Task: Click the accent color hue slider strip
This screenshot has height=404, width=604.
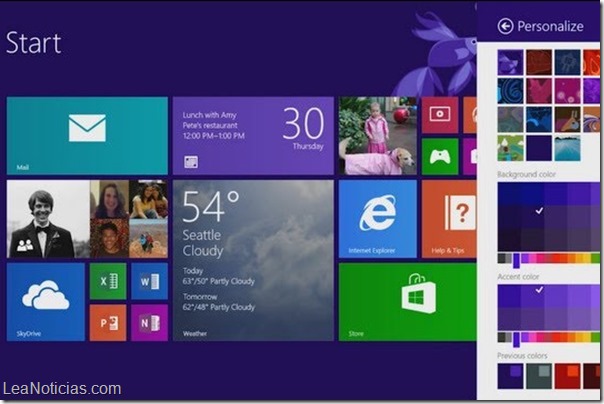Action: coord(549,337)
